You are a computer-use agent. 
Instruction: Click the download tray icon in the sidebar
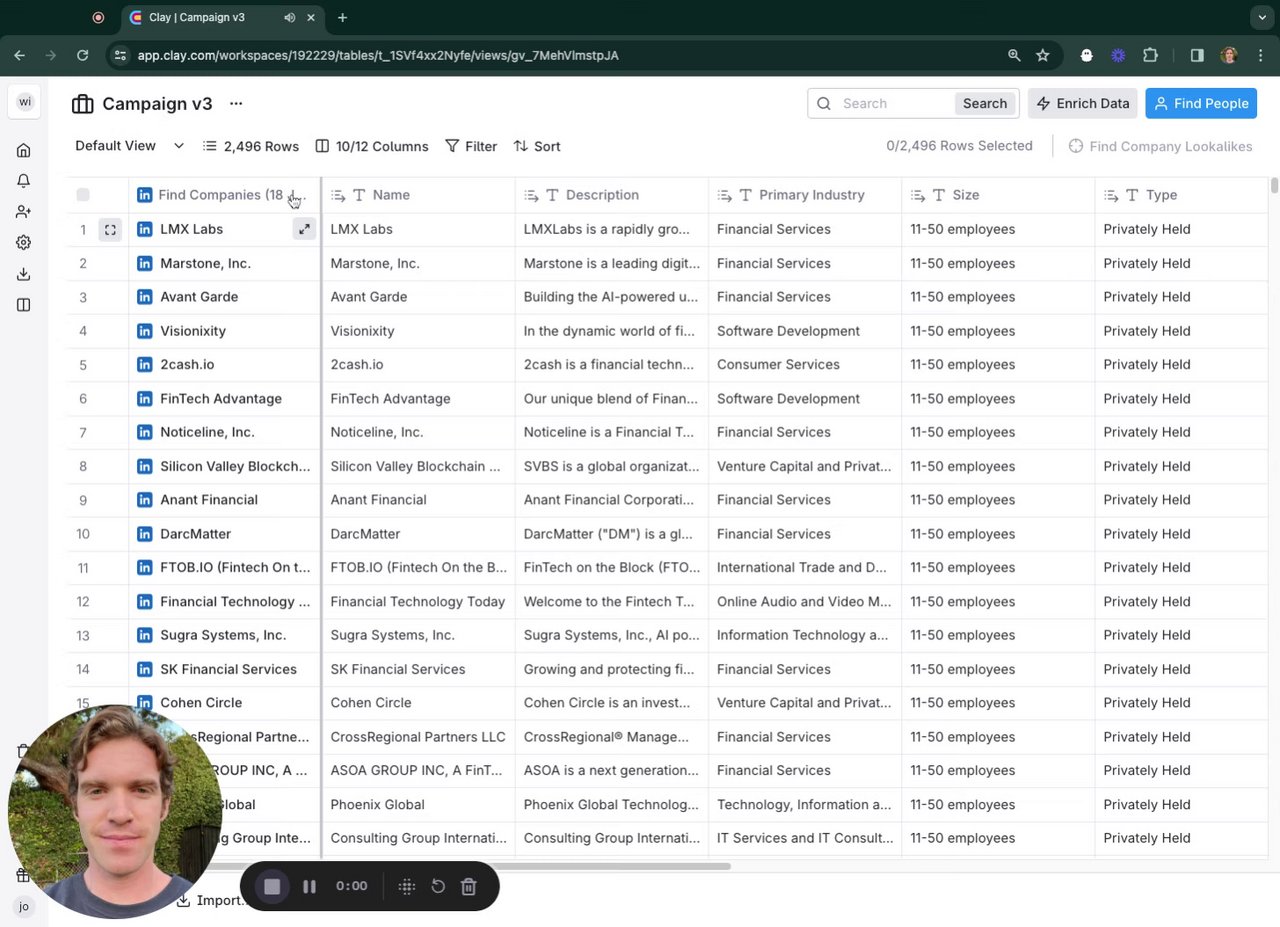tap(23, 274)
